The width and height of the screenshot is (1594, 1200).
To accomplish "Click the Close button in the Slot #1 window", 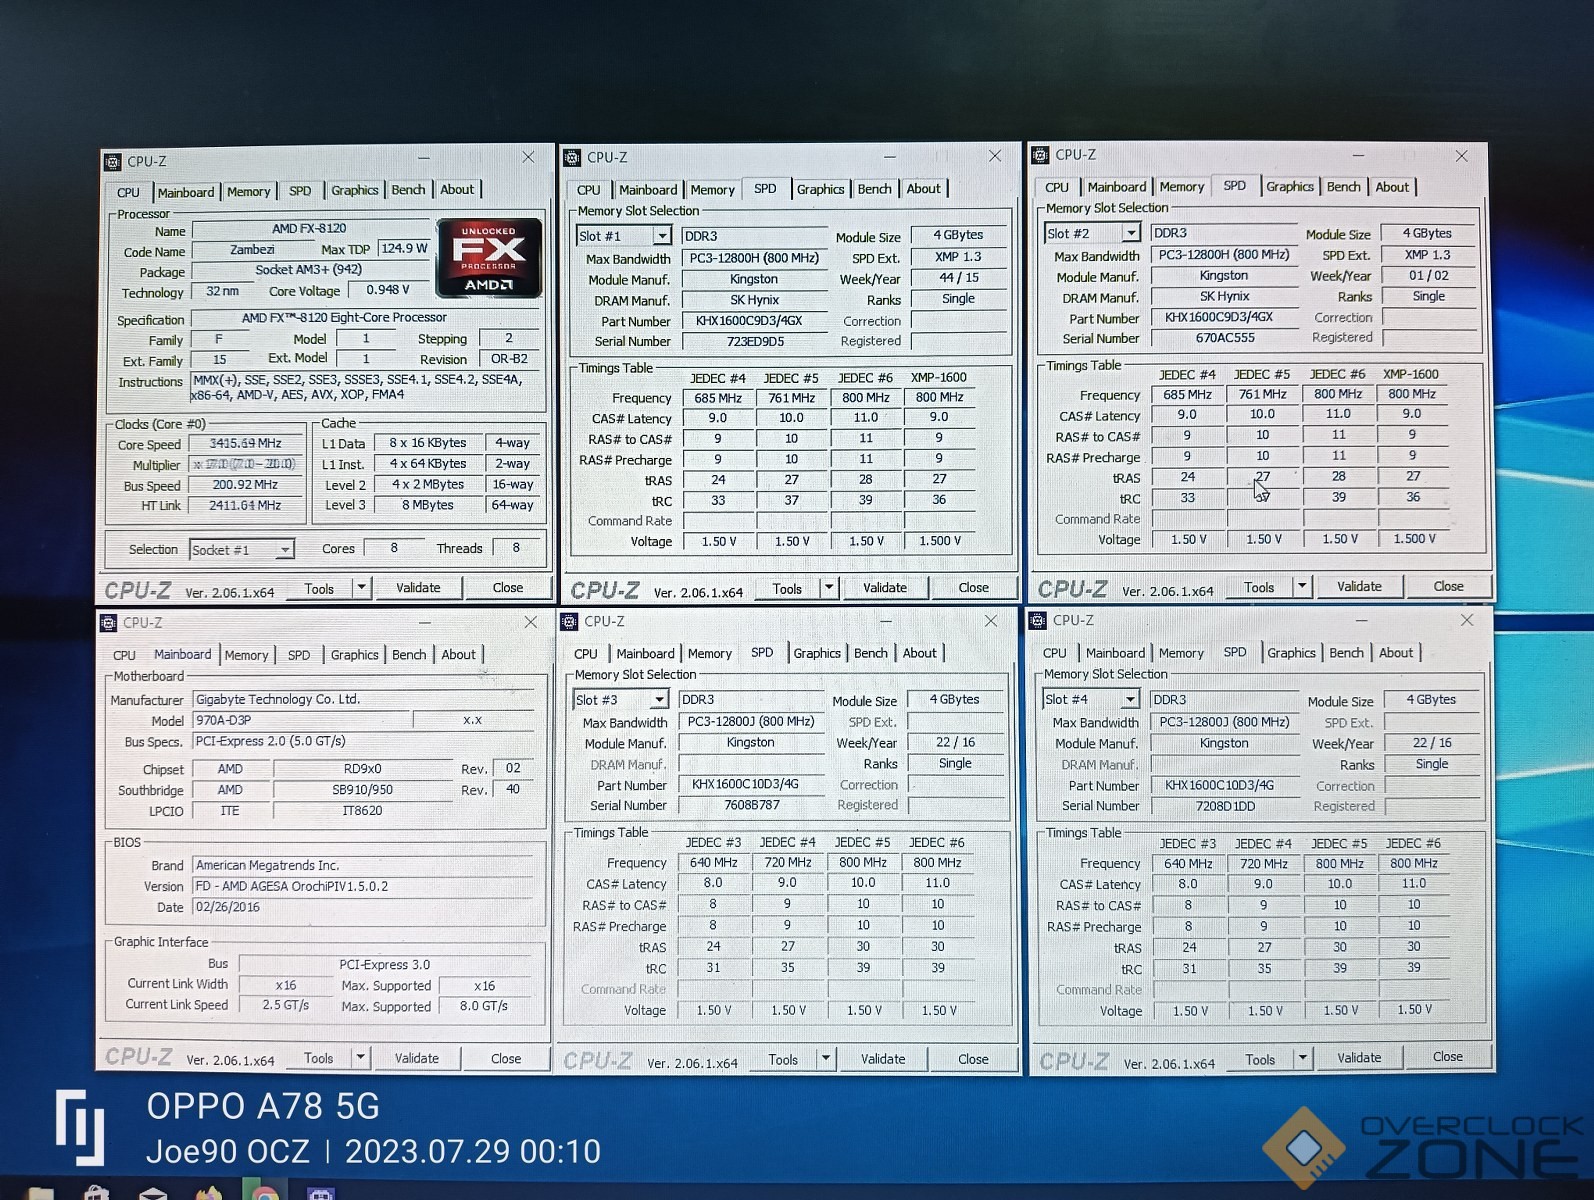I will 974,588.
